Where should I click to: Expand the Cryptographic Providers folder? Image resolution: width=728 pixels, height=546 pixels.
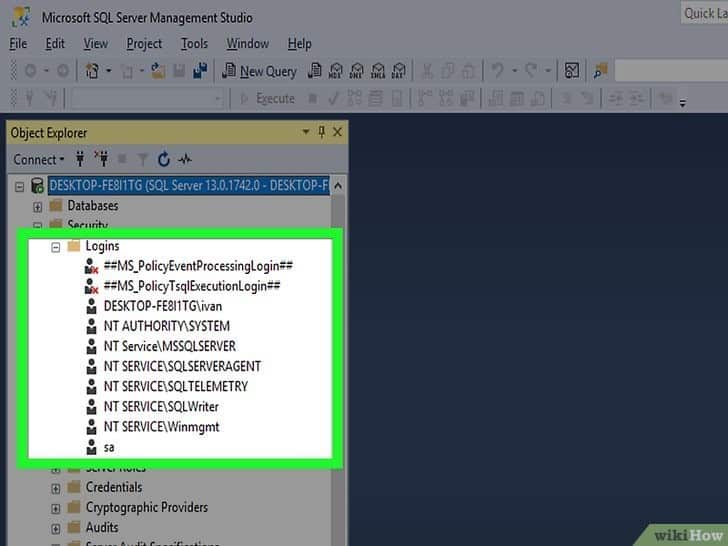point(56,509)
